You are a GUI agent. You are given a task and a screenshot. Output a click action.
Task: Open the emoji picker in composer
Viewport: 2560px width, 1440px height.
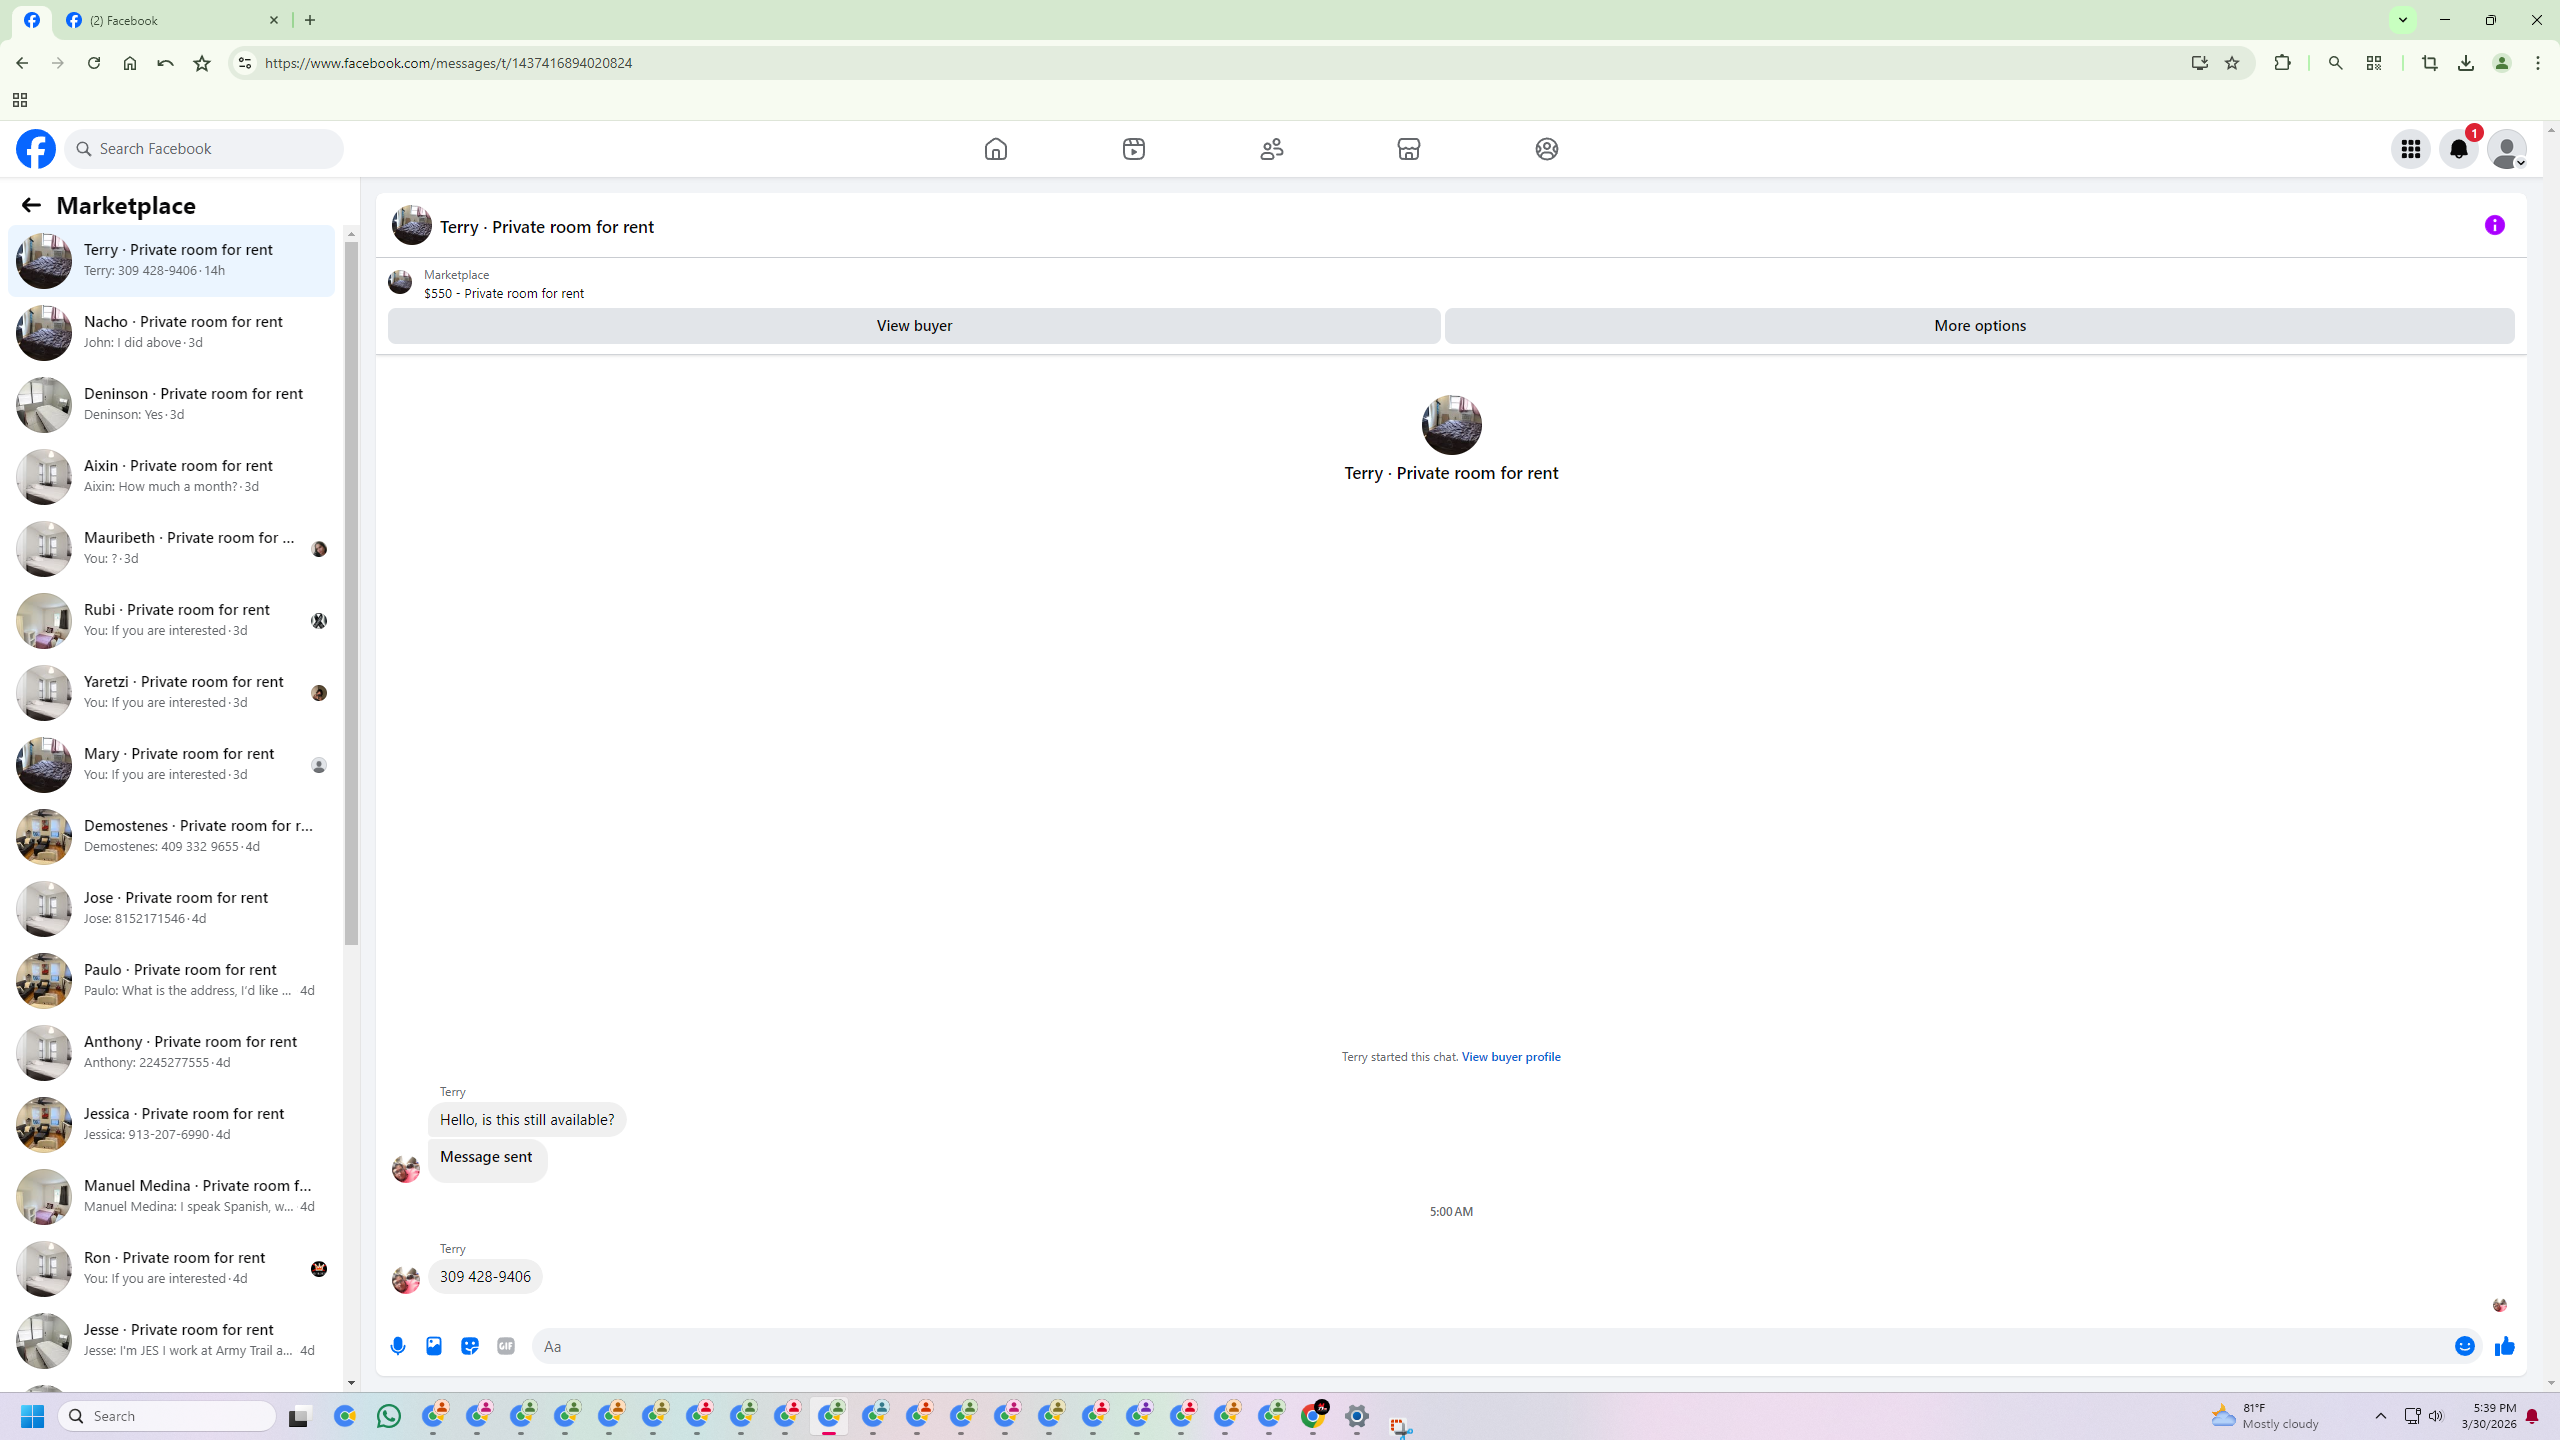click(2465, 1346)
